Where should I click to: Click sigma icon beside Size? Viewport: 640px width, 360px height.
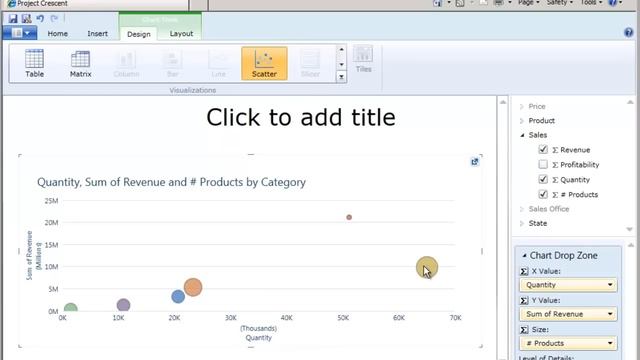[x=524, y=329]
